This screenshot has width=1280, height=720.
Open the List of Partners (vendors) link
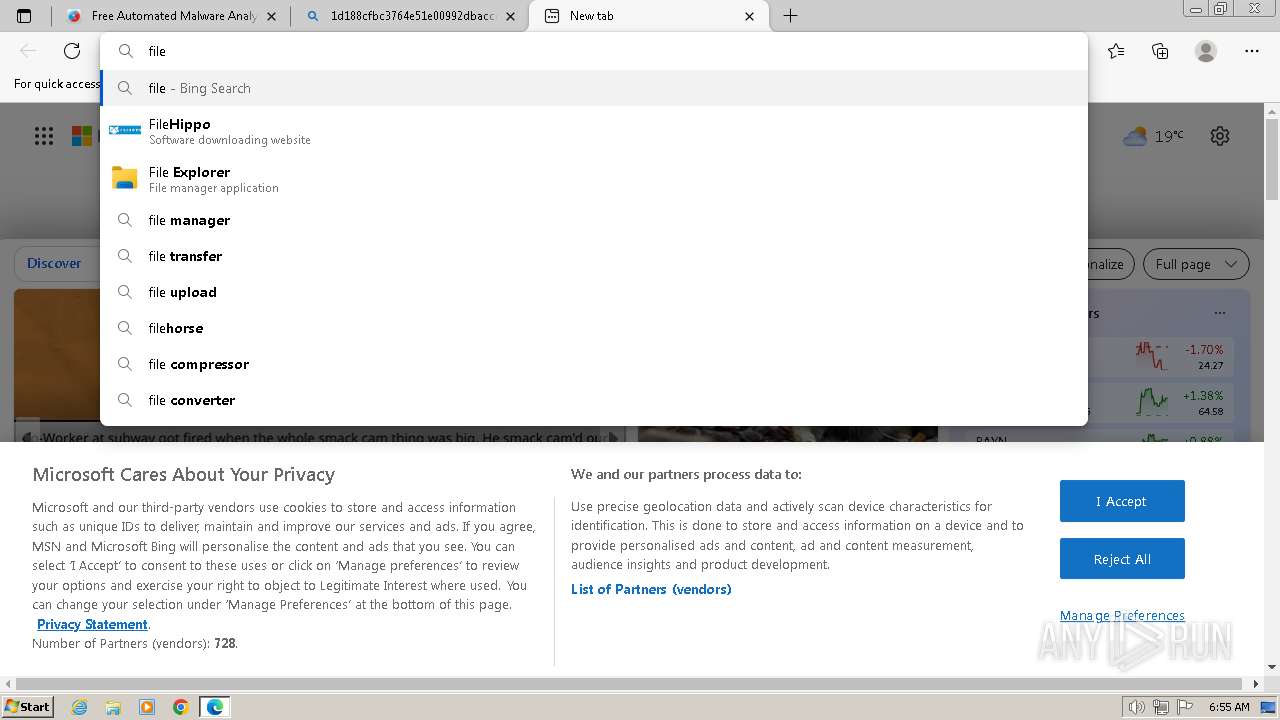[x=651, y=589]
